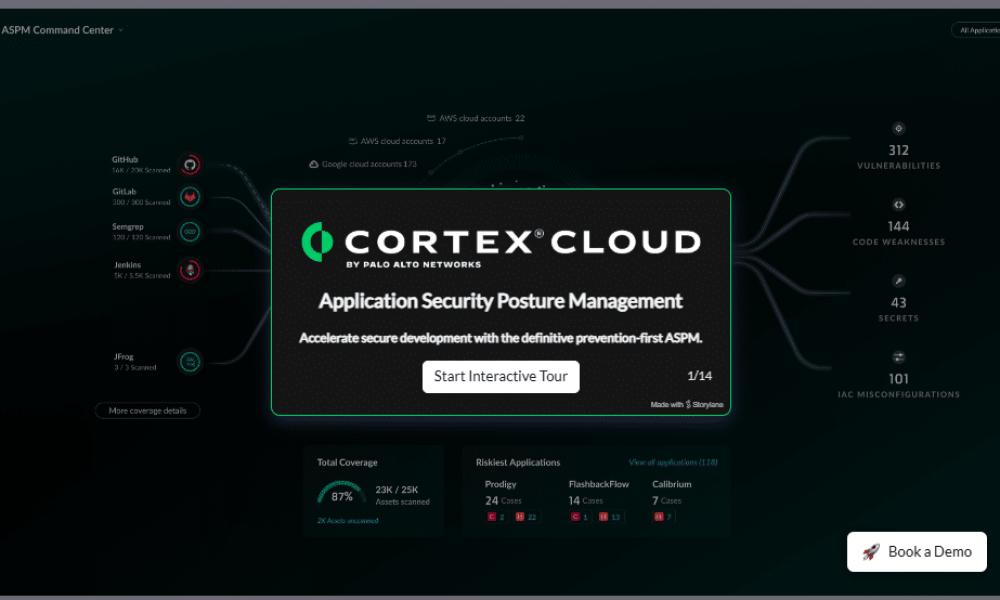The image size is (1000, 600).
Task: Click the rocket icon on Book a Demo
Action: tap(871, 552)
